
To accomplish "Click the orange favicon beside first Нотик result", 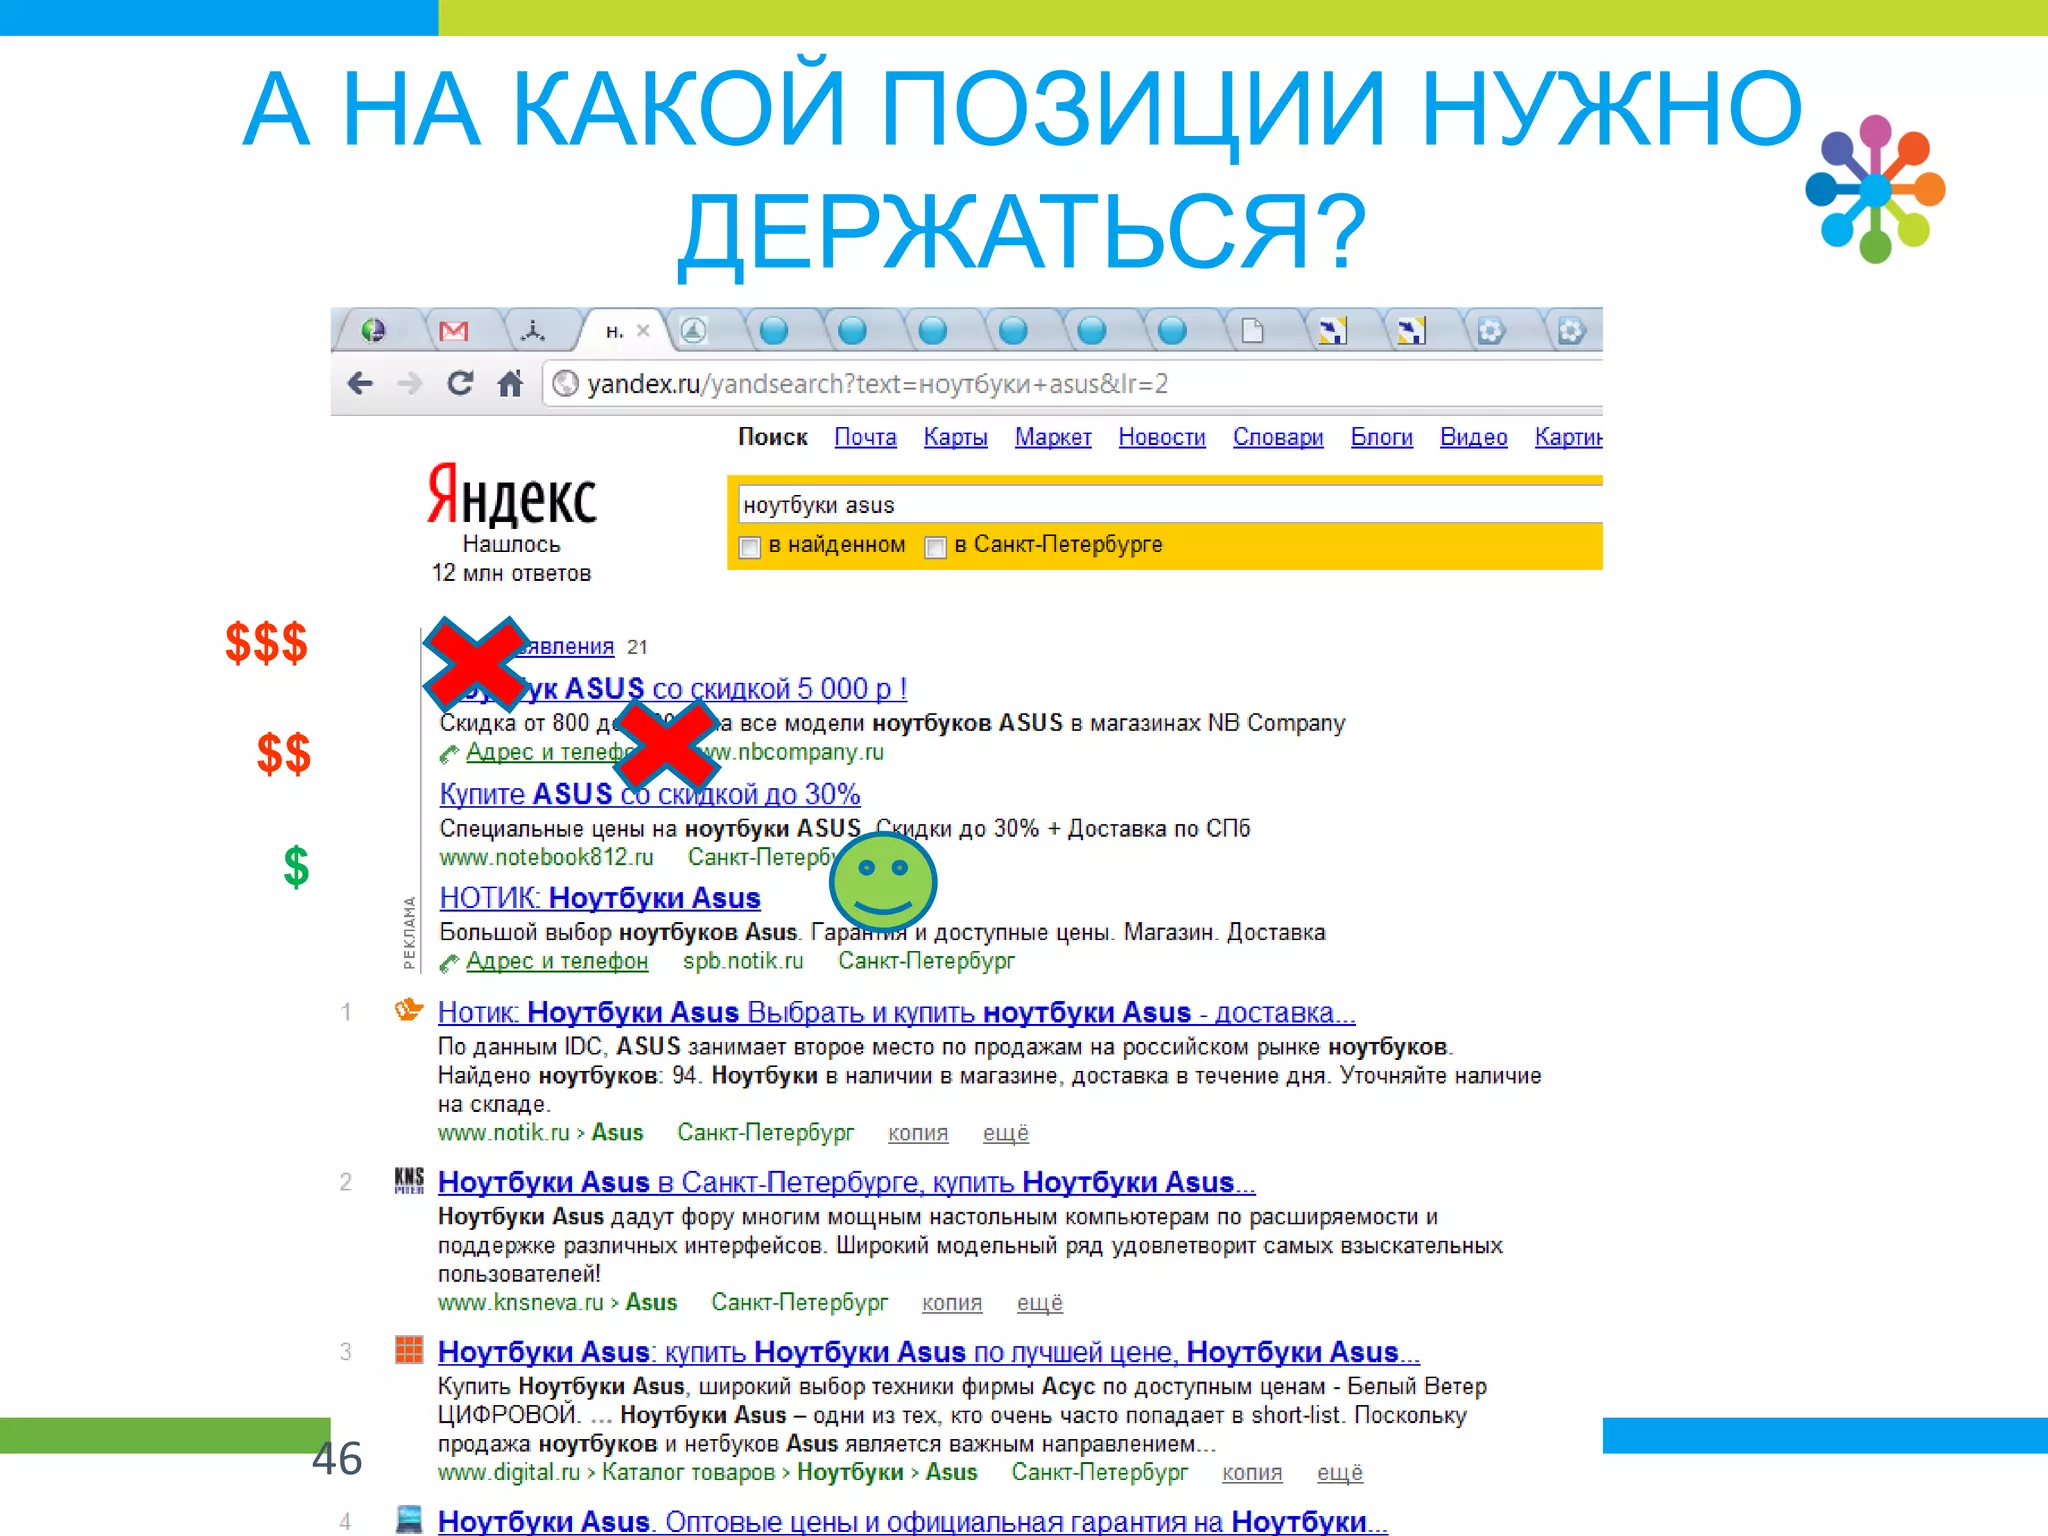I will tap(408, 1010).
